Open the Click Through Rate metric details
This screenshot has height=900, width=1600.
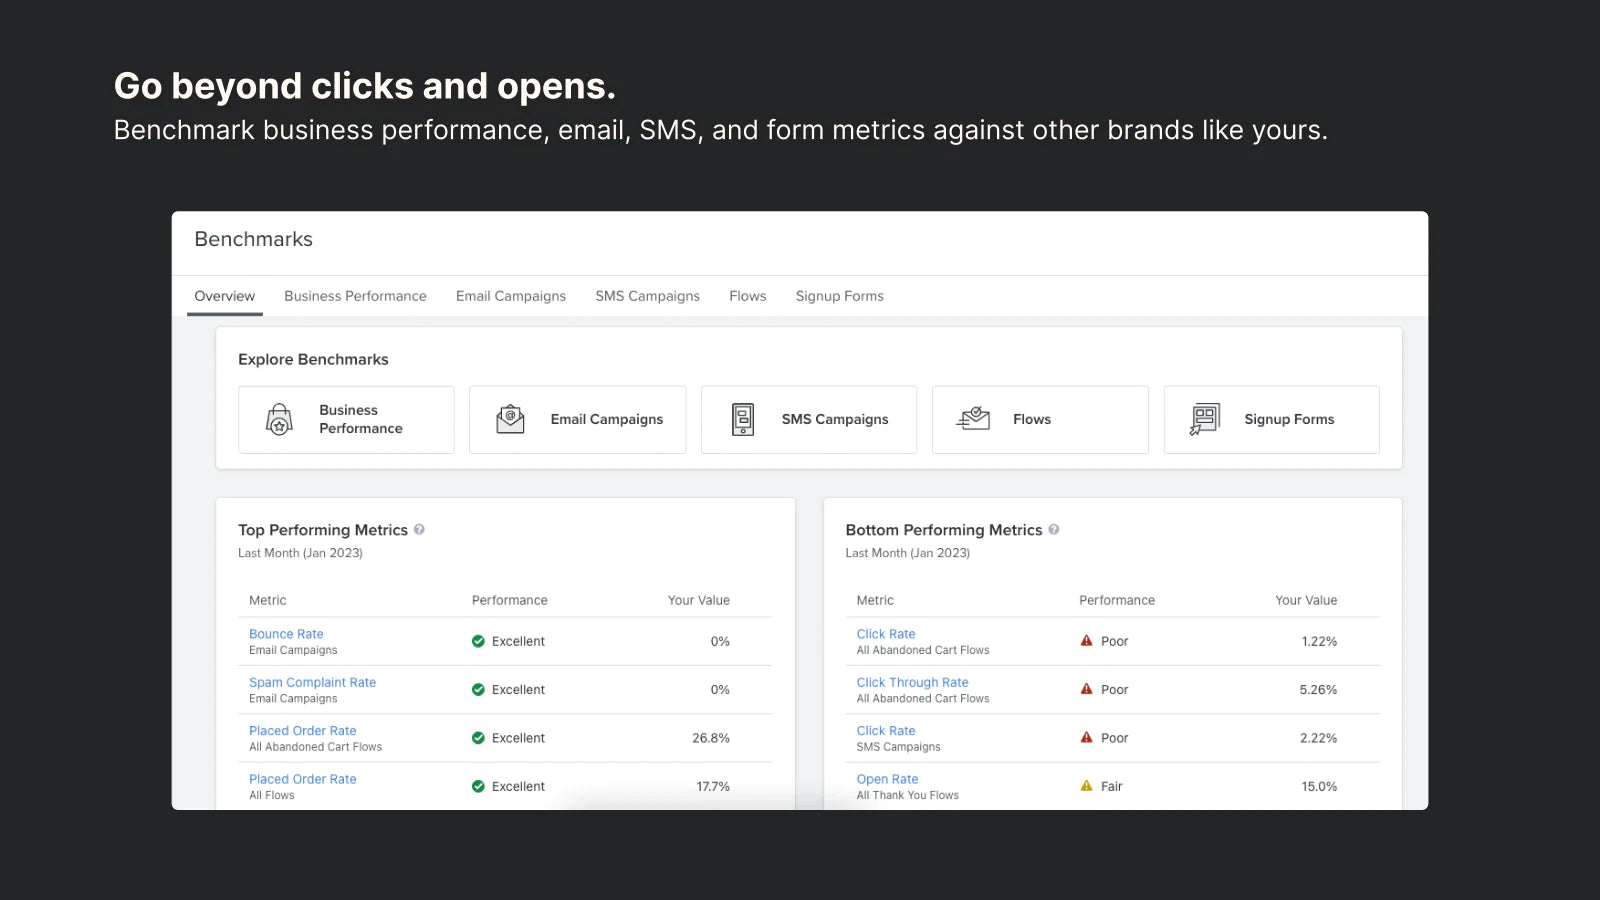[911, 682]
